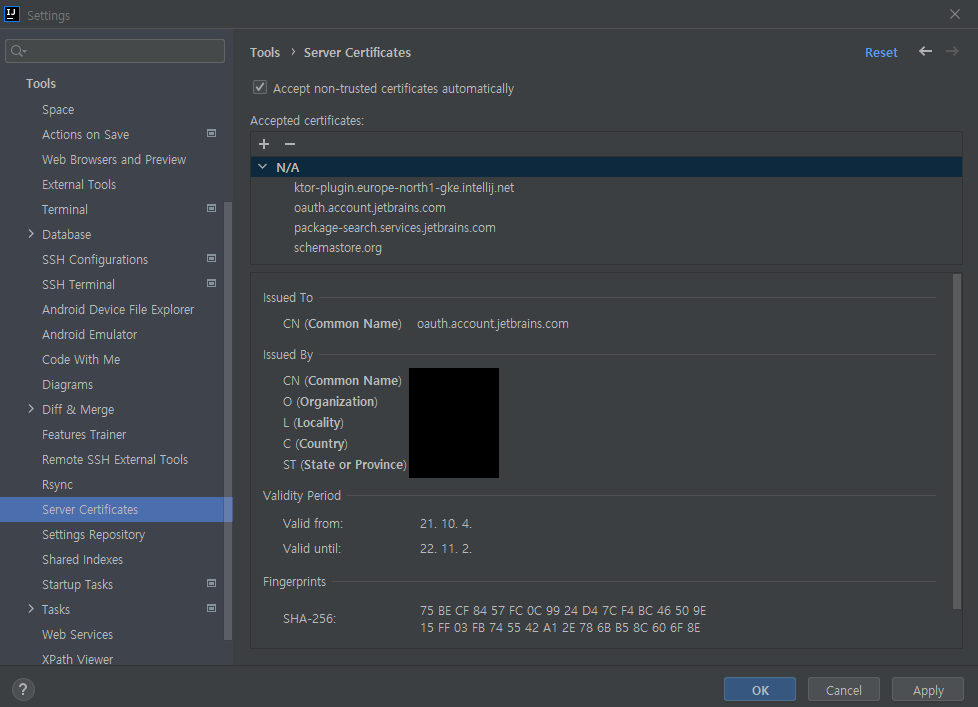Open Android Emulator settings

(89, 334)
